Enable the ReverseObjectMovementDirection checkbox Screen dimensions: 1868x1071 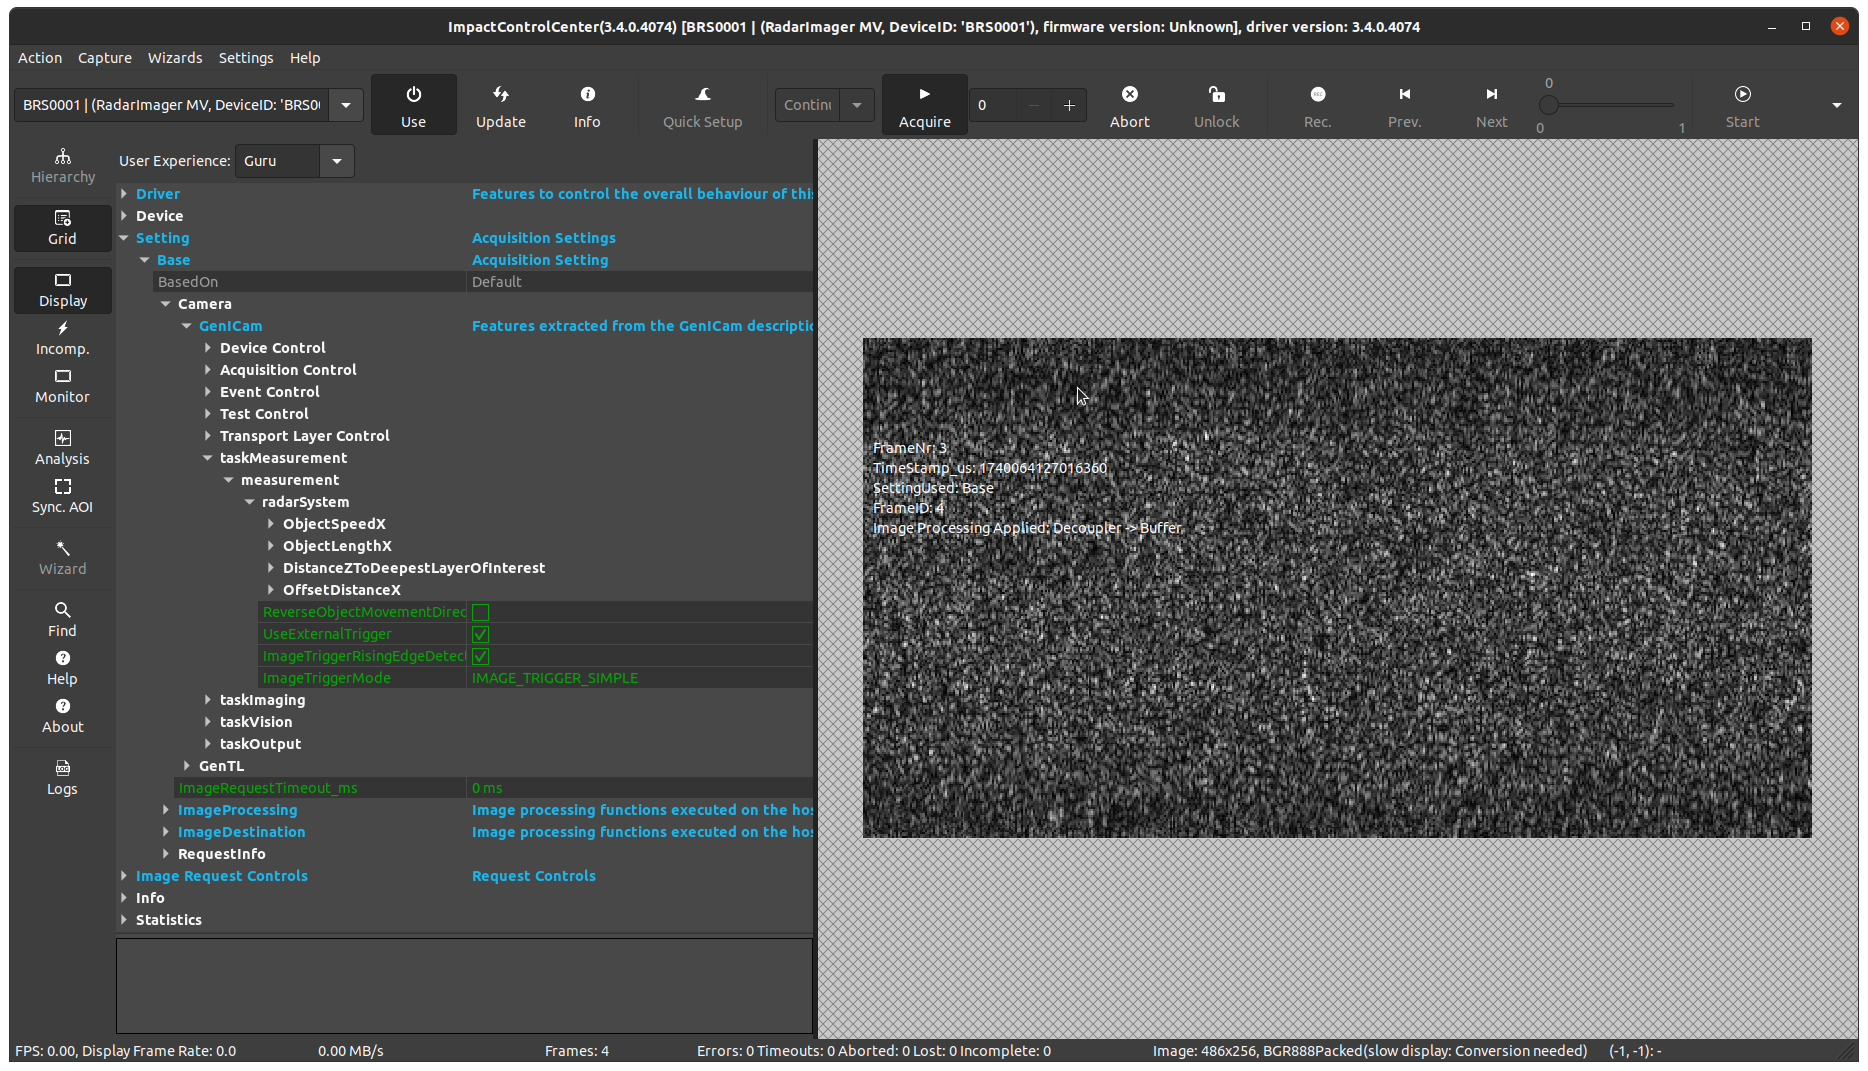[480, 612]
